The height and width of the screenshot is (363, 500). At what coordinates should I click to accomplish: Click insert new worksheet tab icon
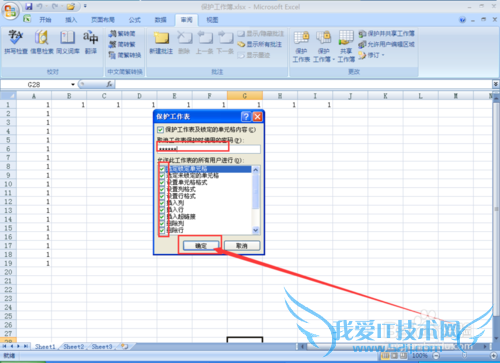point(125,346)
